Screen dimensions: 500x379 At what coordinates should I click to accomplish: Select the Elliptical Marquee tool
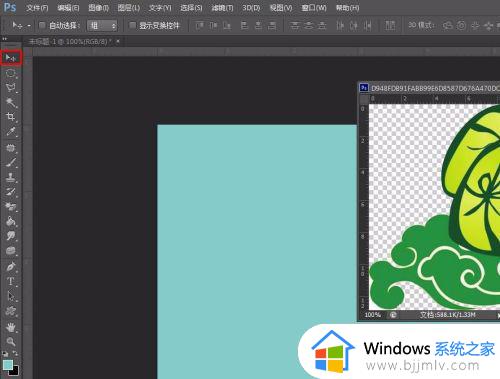point(11,73)
